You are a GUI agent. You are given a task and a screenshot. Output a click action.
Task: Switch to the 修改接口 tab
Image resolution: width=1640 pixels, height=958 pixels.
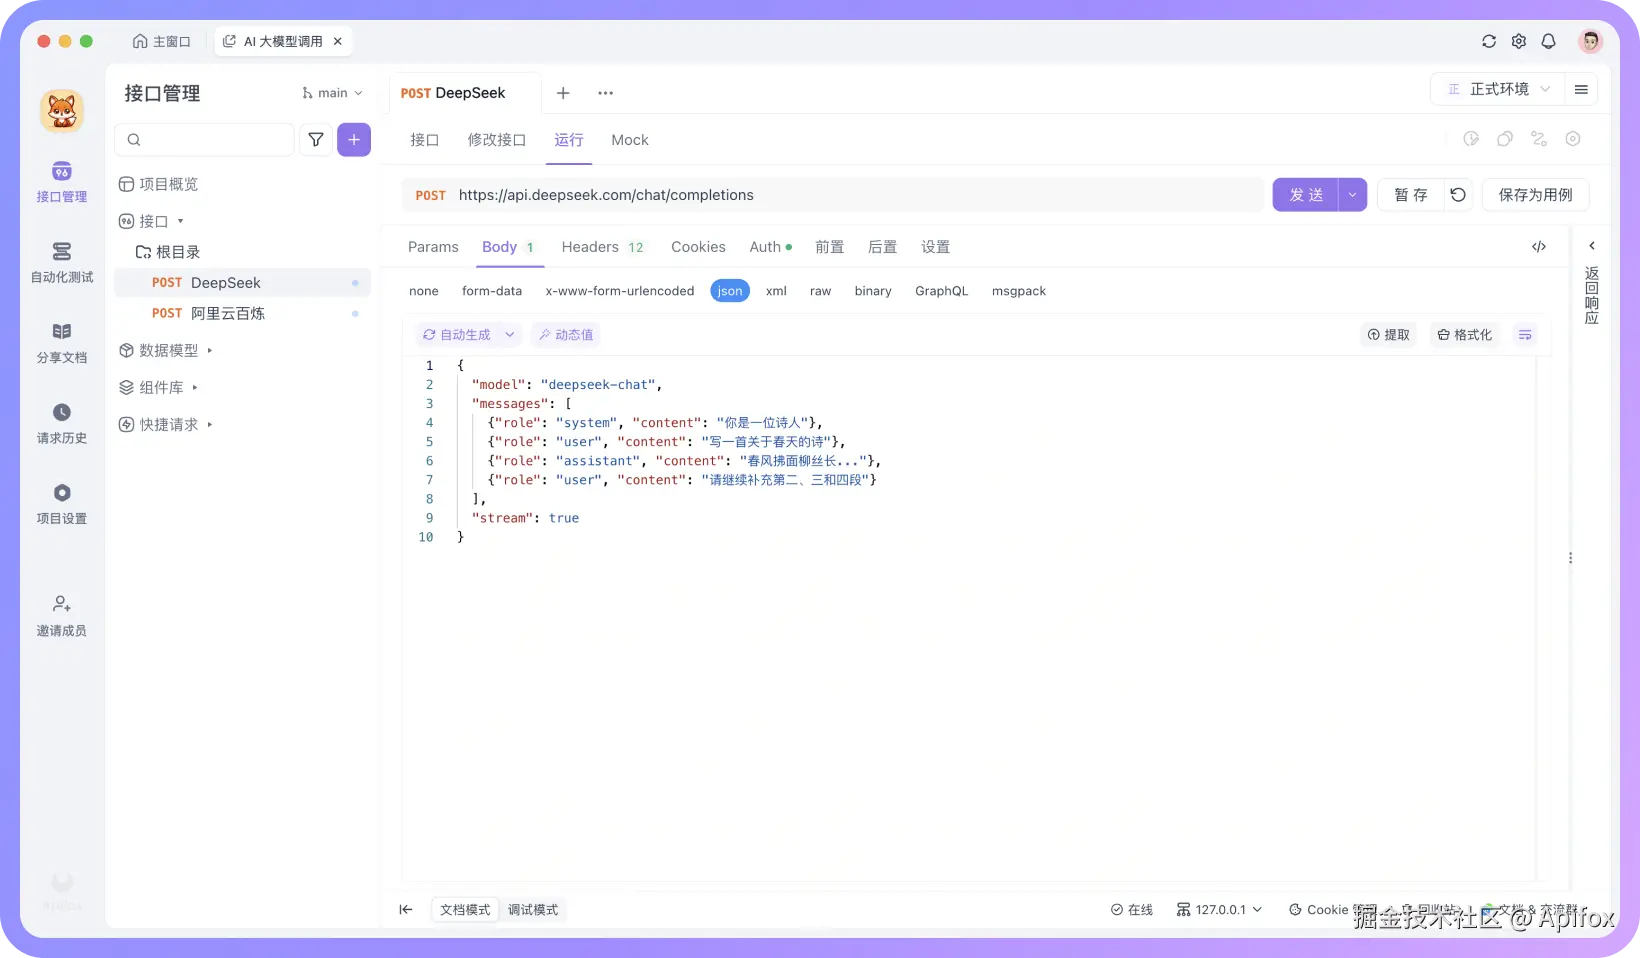tap(497, 140)
